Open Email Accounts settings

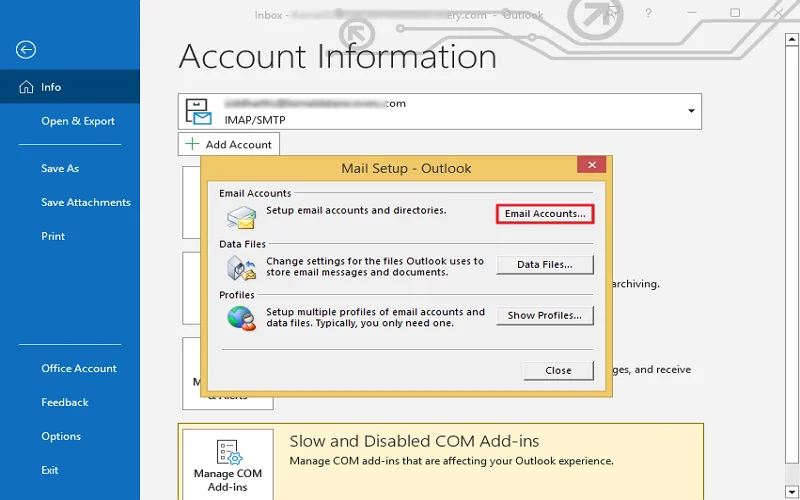[x=545, y=214]
